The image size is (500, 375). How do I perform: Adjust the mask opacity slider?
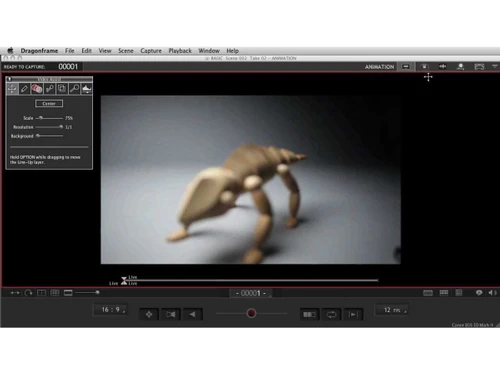tap(87, 293)
